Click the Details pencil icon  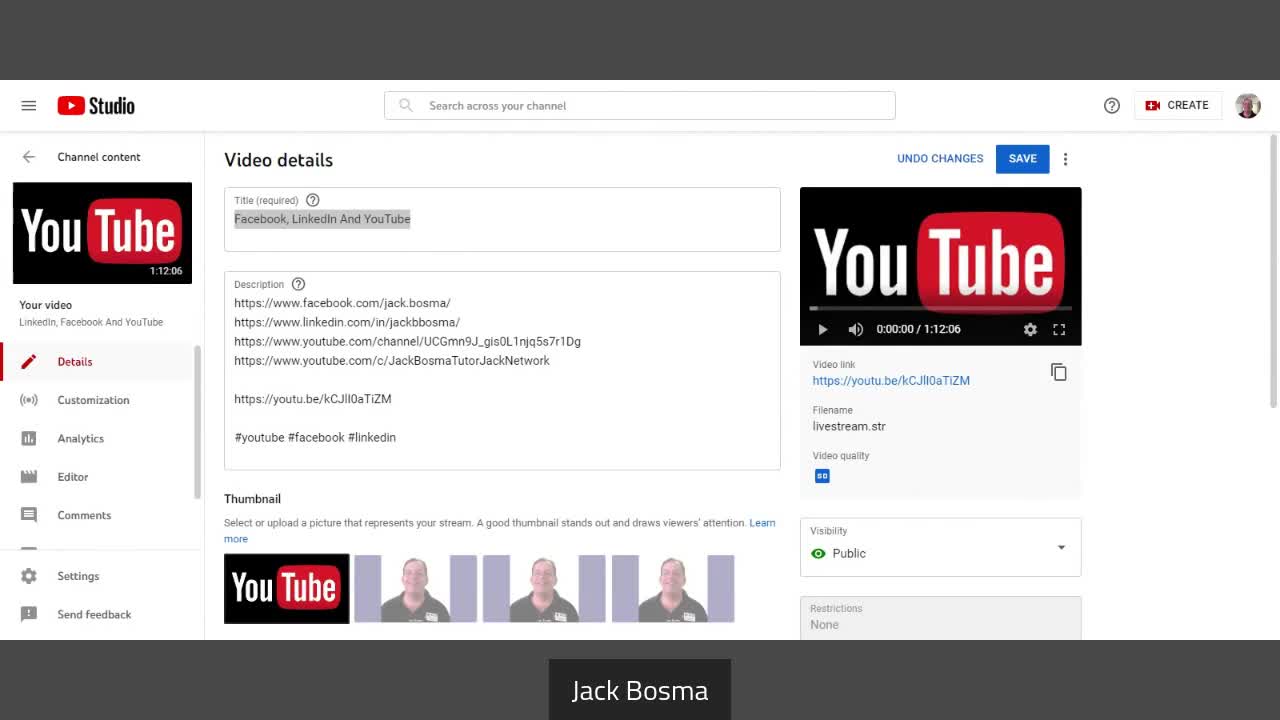point(29,362)
